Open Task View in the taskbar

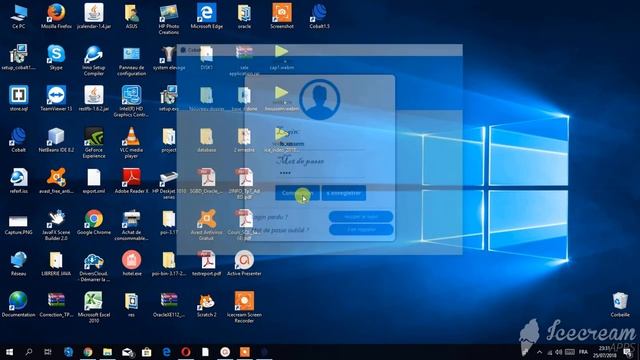[48, 352]
